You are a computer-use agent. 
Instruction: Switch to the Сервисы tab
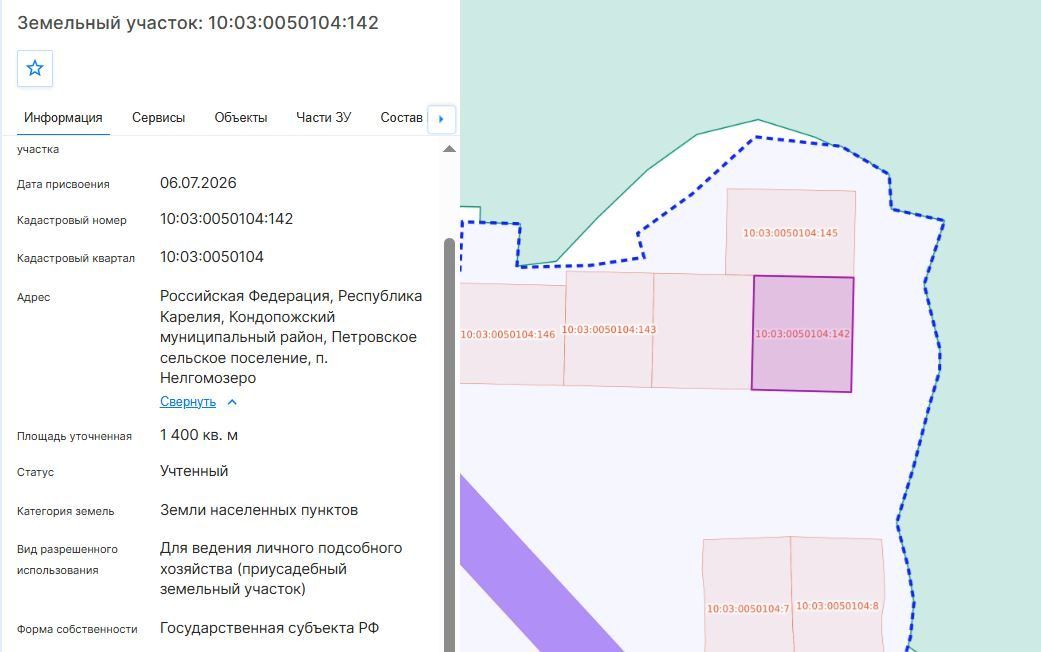(x=158, y=118)
